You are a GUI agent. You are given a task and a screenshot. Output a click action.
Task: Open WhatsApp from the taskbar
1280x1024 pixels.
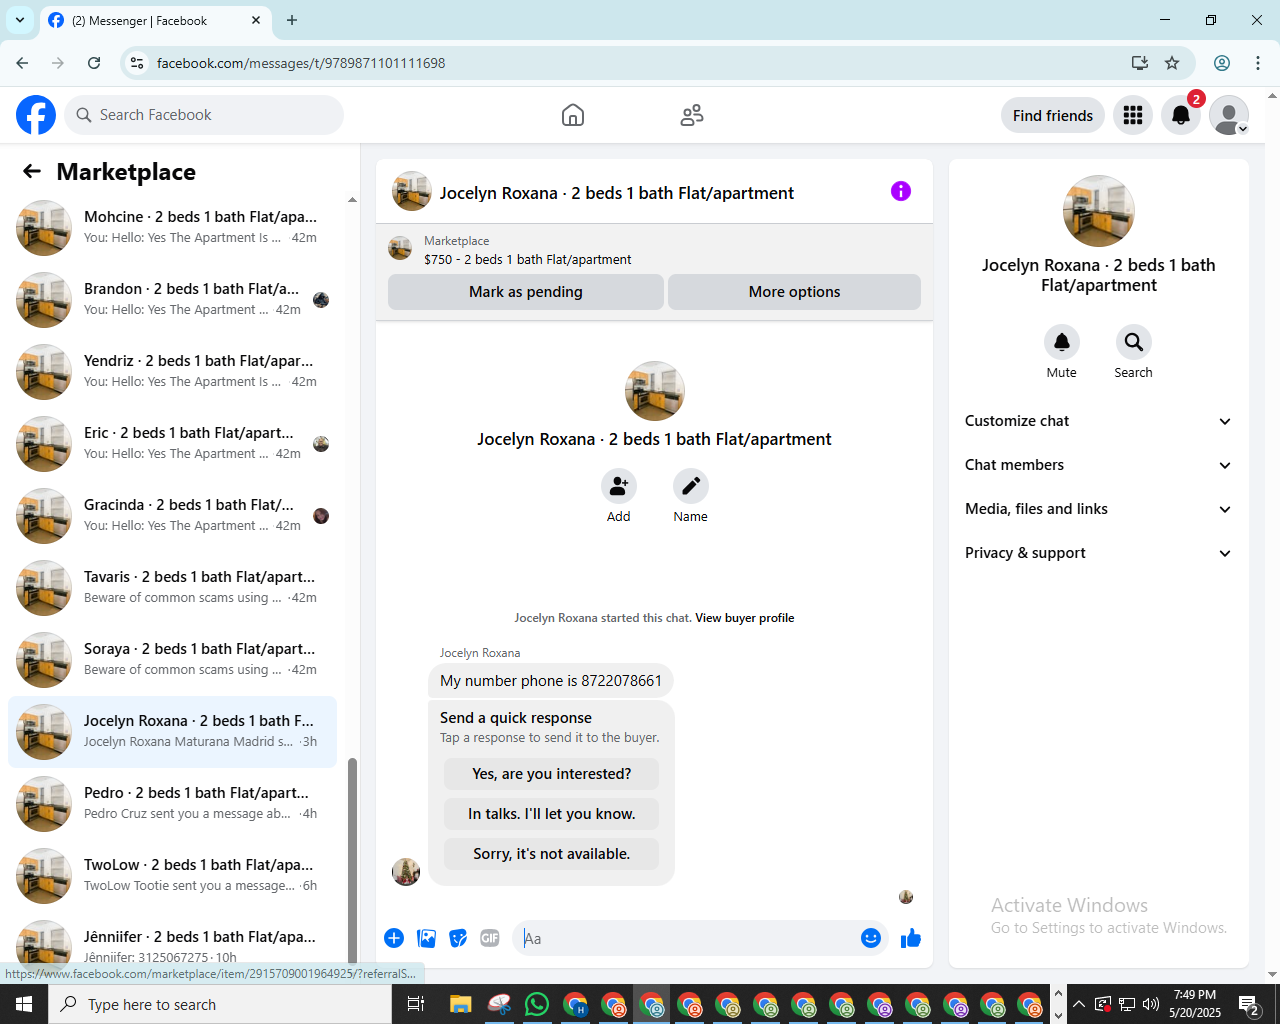point(537,1004)
